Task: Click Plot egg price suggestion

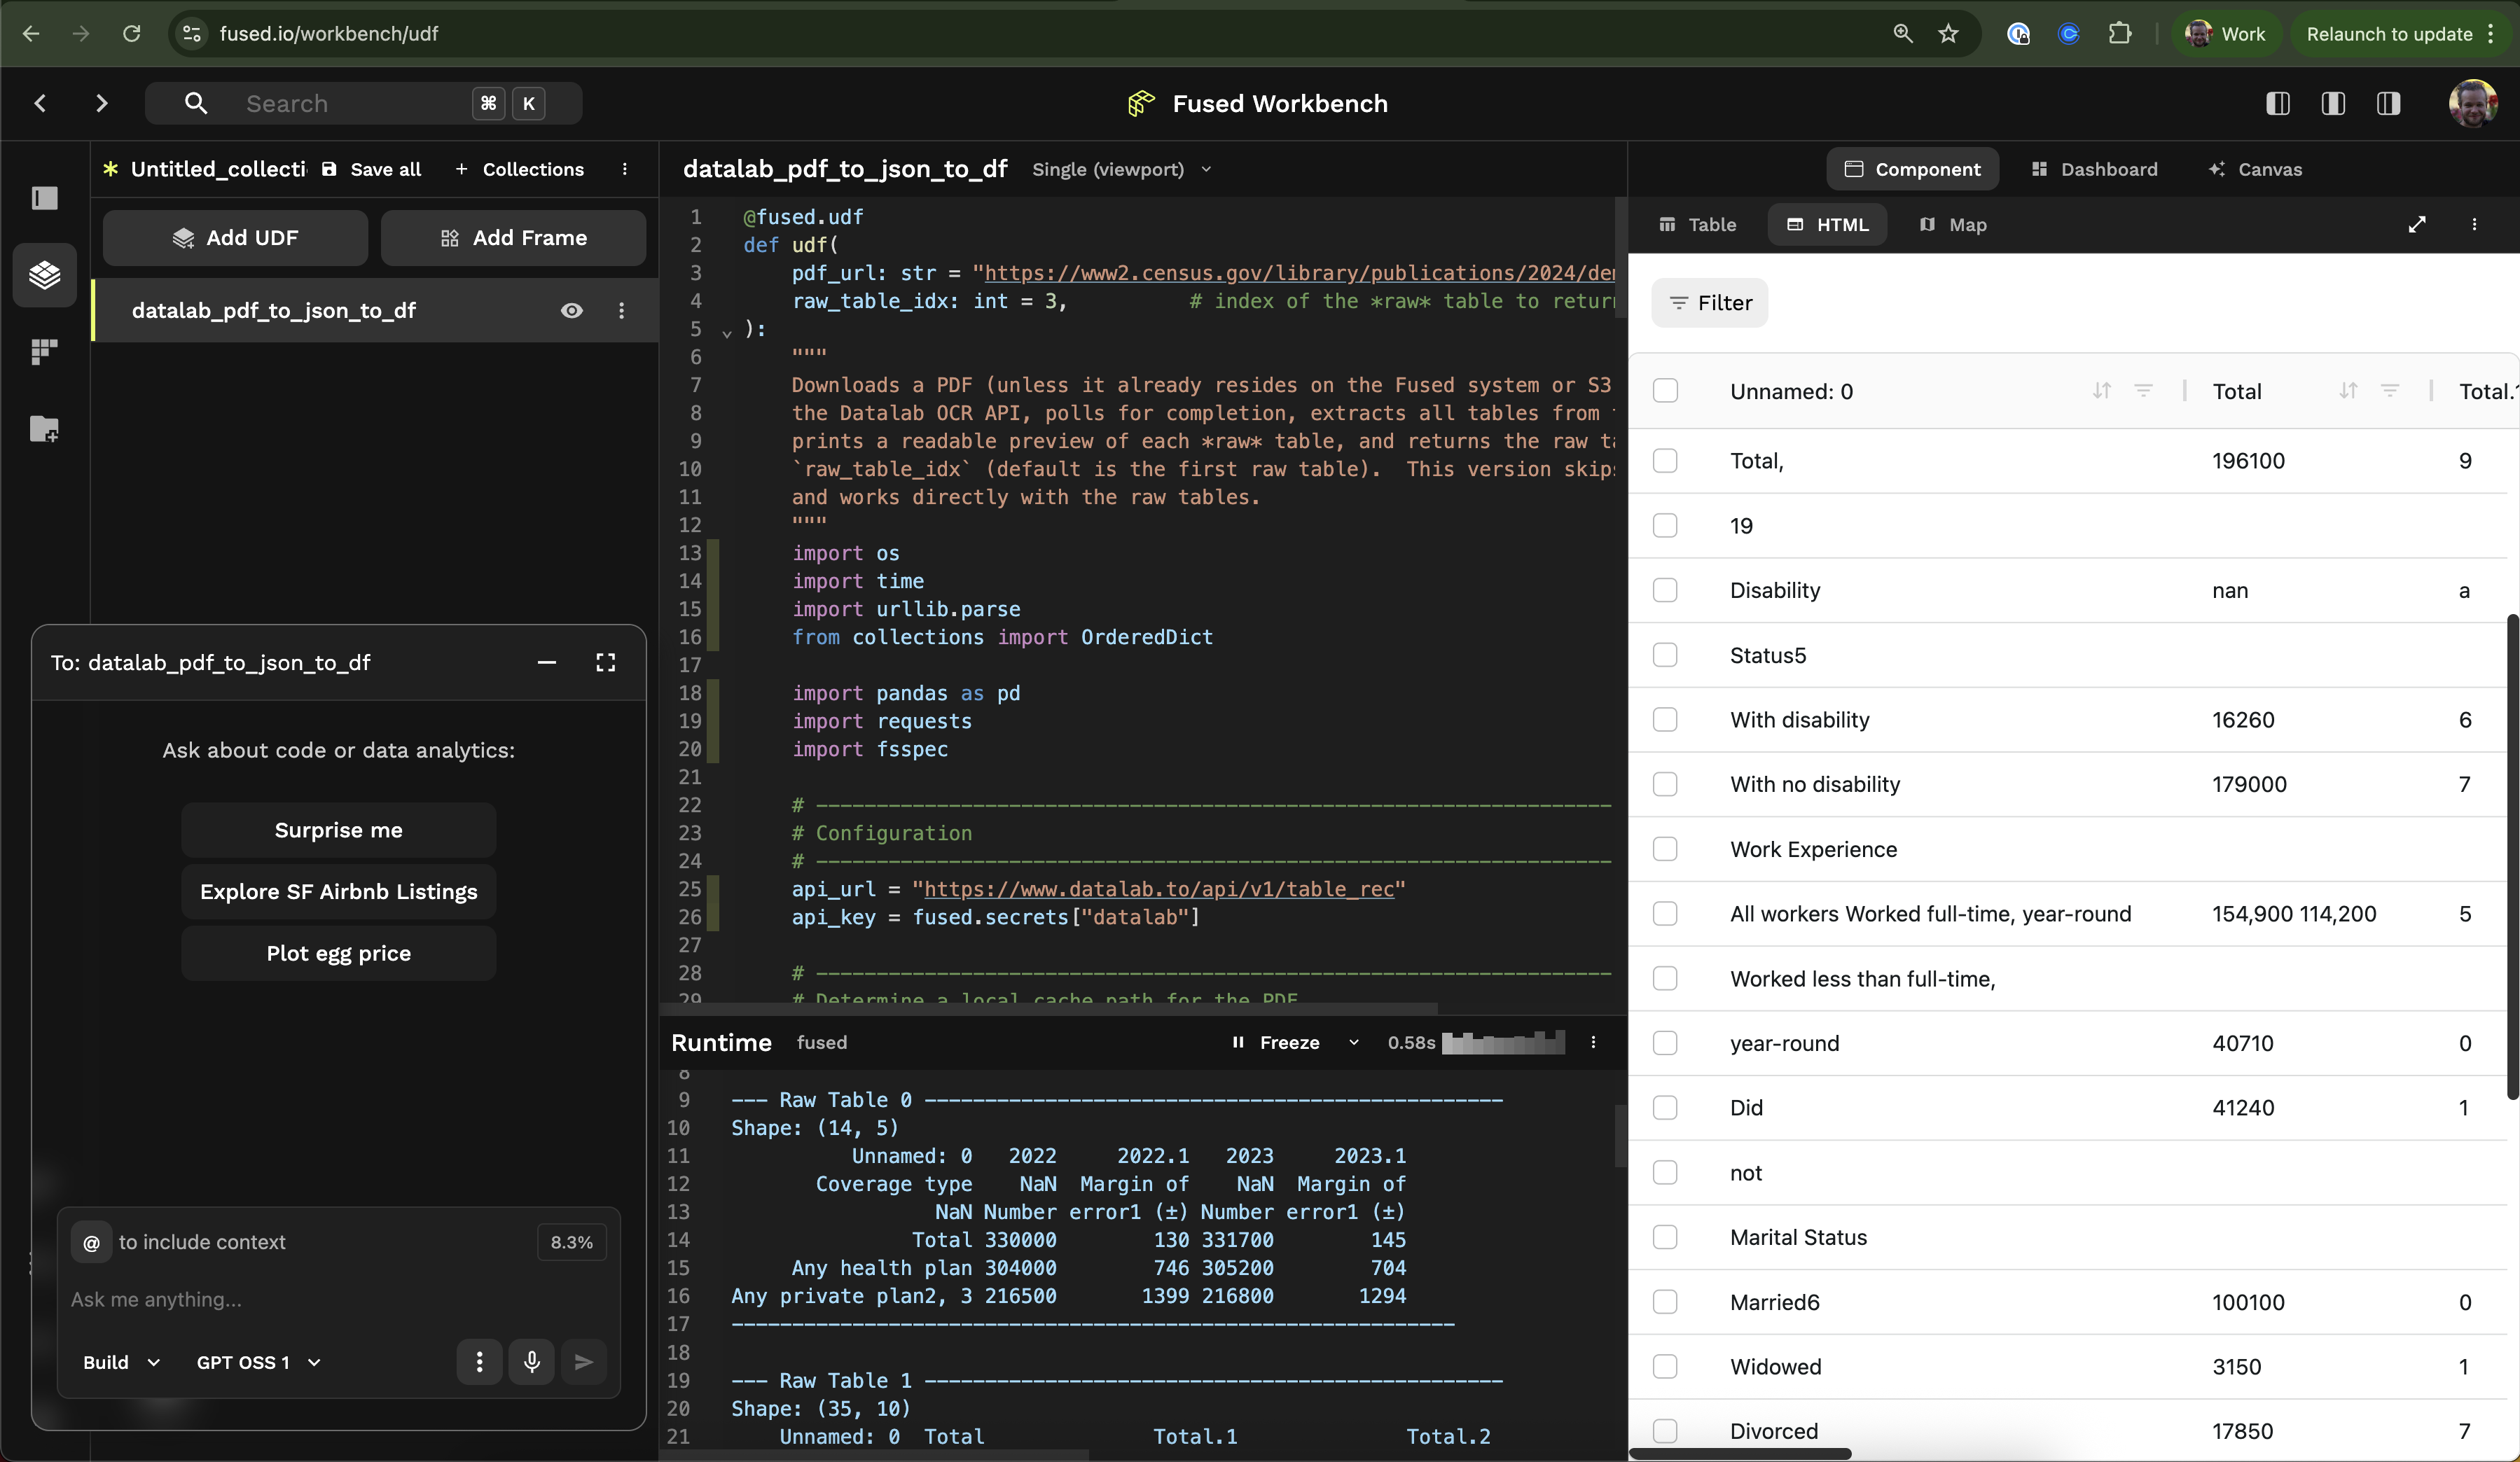Action: pyautogui.click(x=339, y=953)
